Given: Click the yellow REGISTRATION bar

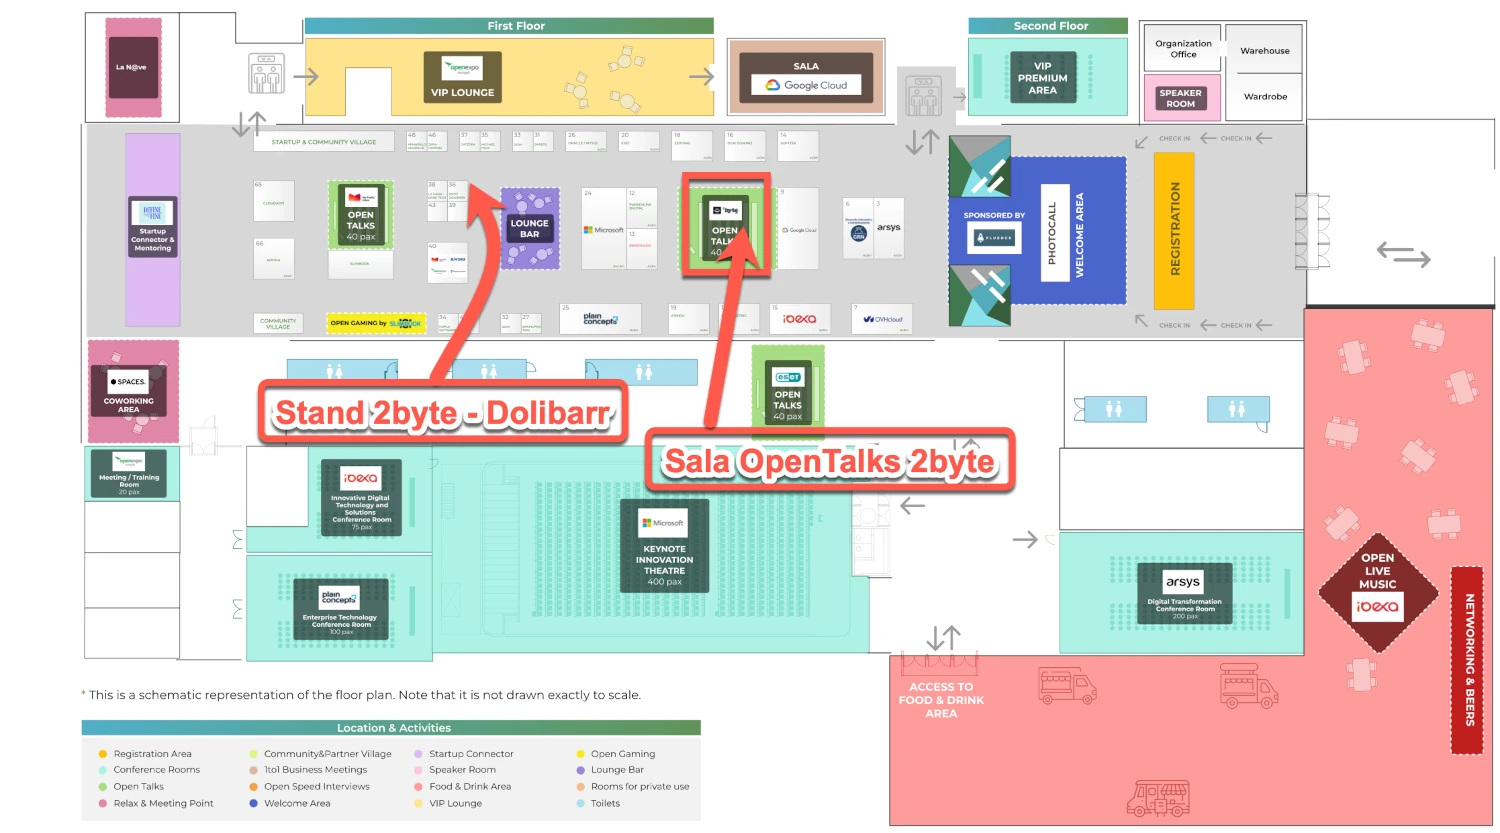Looking at the screenshot, I should (1174, 230).
